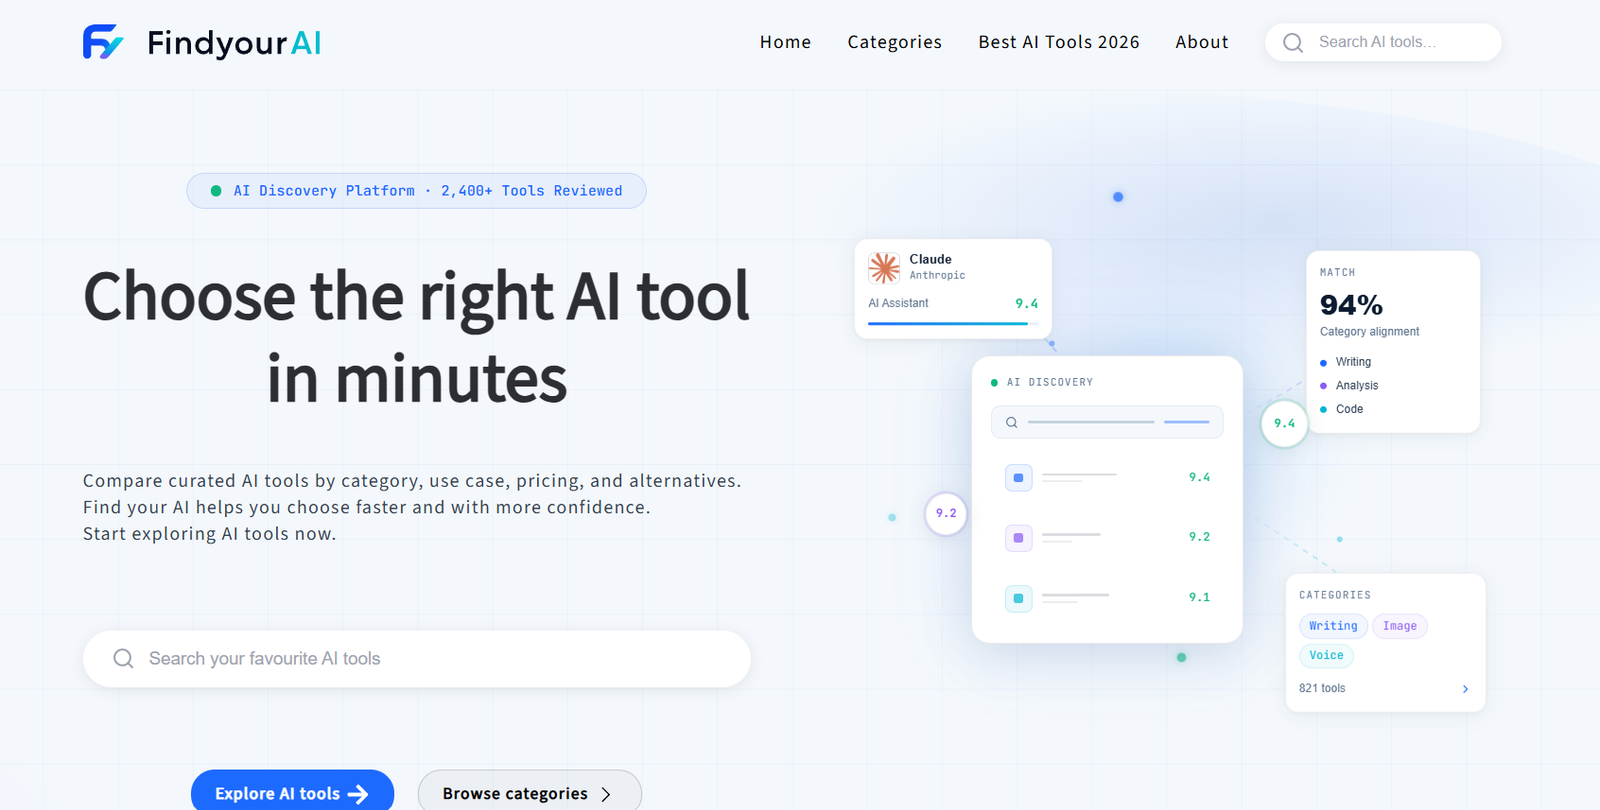The height and width of the screenshot is (810, 1600).
Task: Click the 9.2 circular score bubble
Action: 946,513
